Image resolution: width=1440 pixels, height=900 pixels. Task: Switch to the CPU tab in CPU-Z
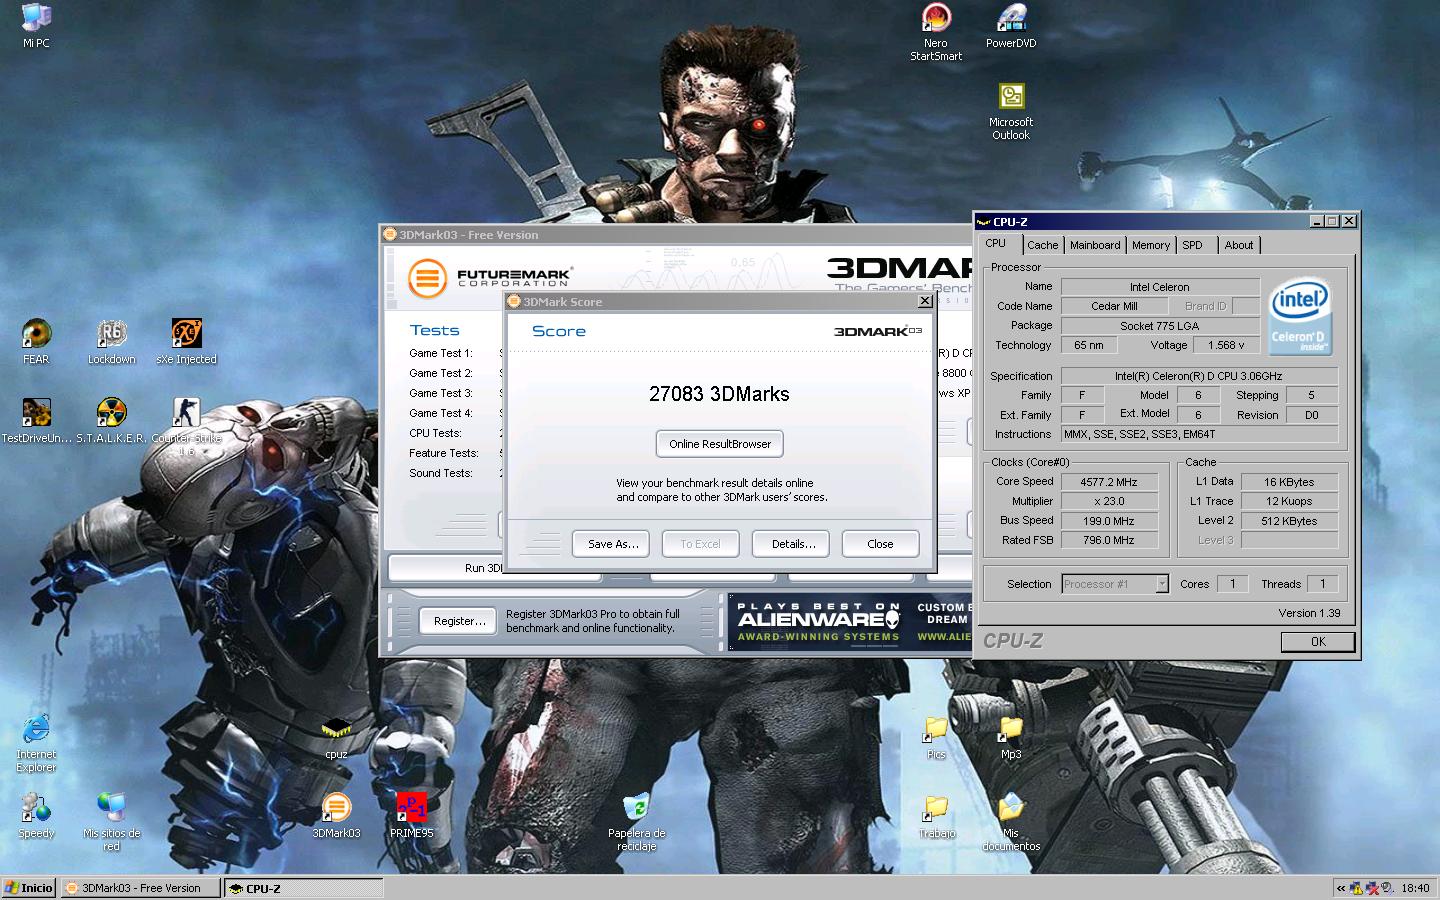click(996, 243)
